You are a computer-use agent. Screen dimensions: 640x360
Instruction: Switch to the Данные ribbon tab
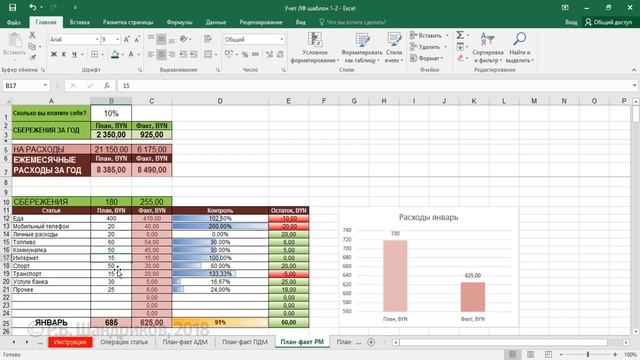click(216, 22)
